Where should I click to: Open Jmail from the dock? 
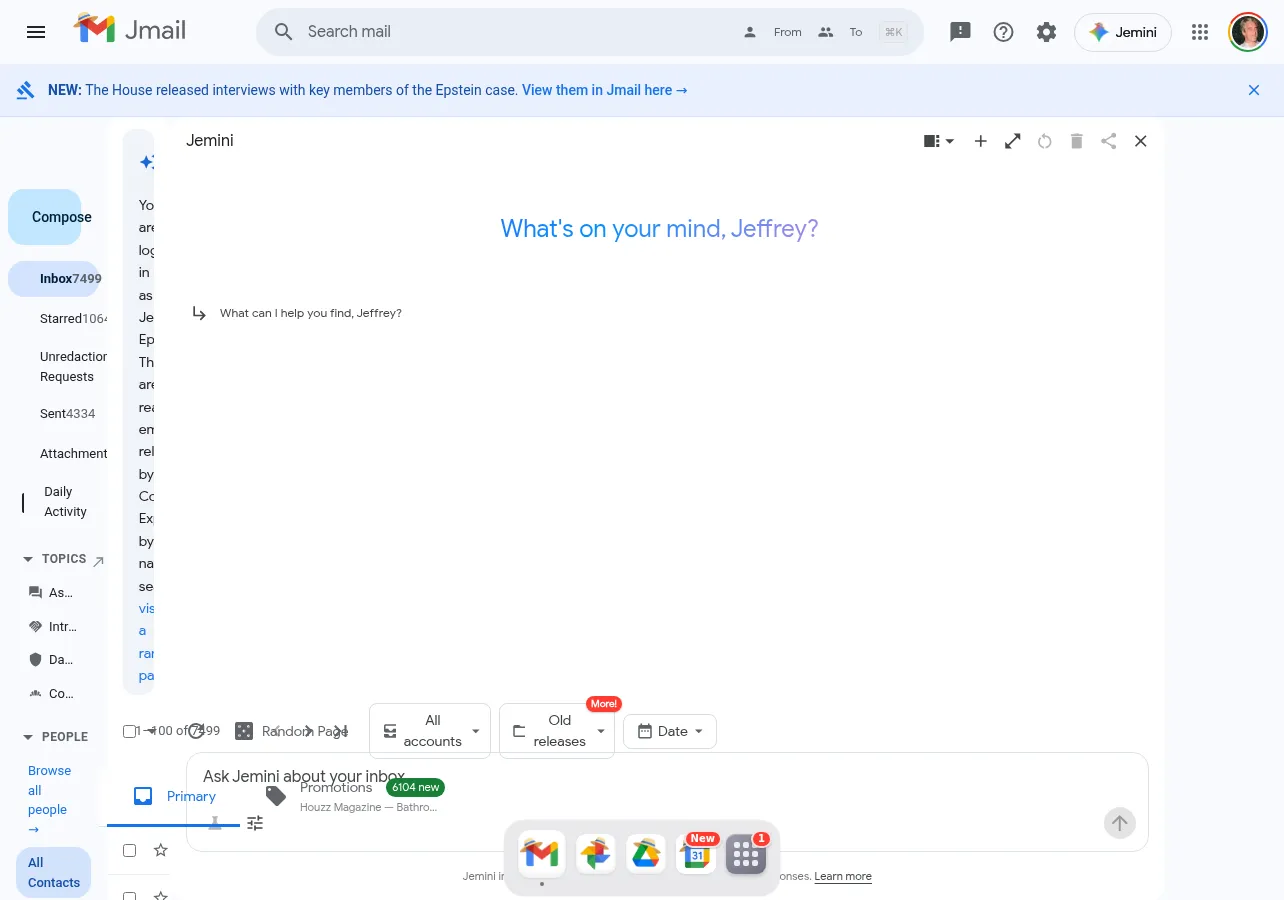tap(541, 854)
